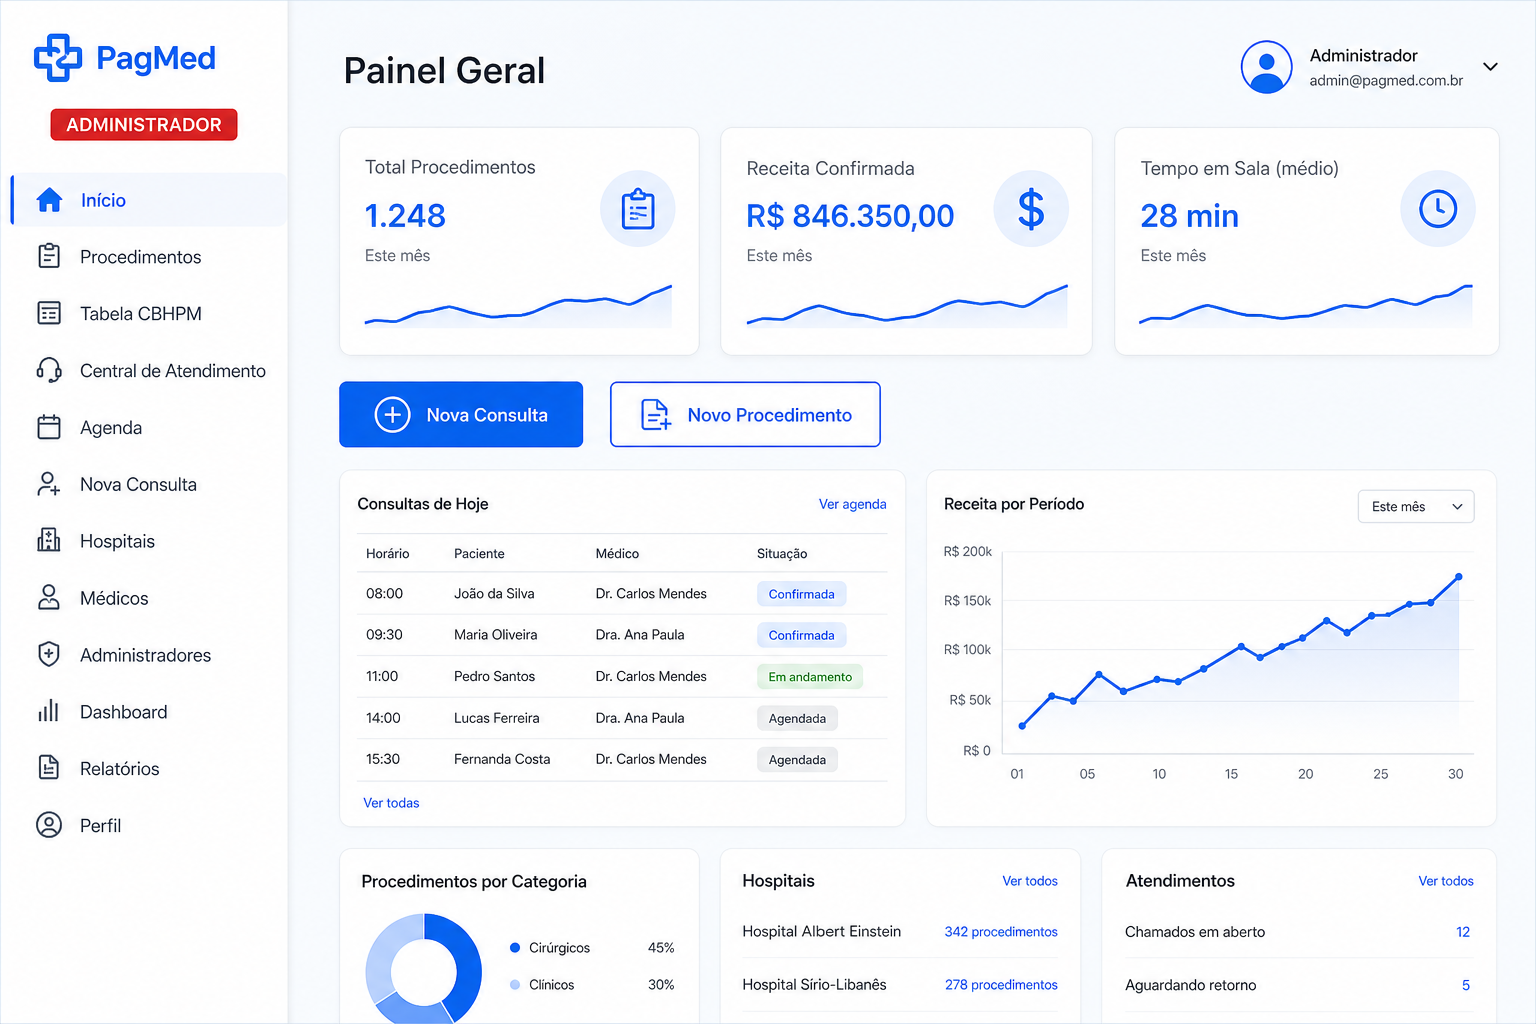1536x1024 pixels.
Task: Click the Dashboard bar chart icon
Action: point(49,711)
